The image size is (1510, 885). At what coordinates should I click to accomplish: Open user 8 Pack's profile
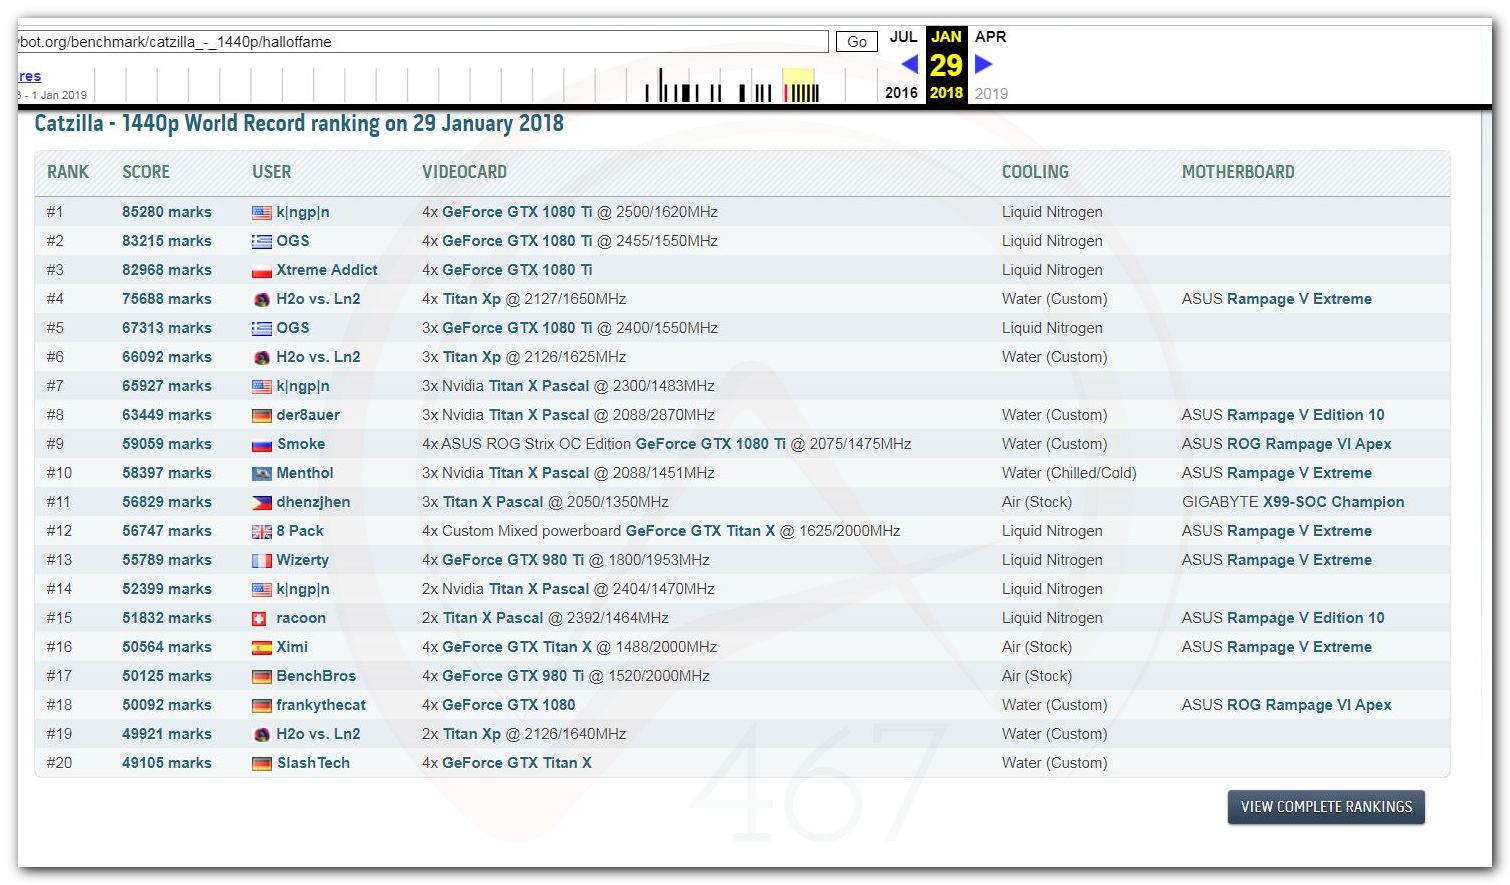pos(300,531)
